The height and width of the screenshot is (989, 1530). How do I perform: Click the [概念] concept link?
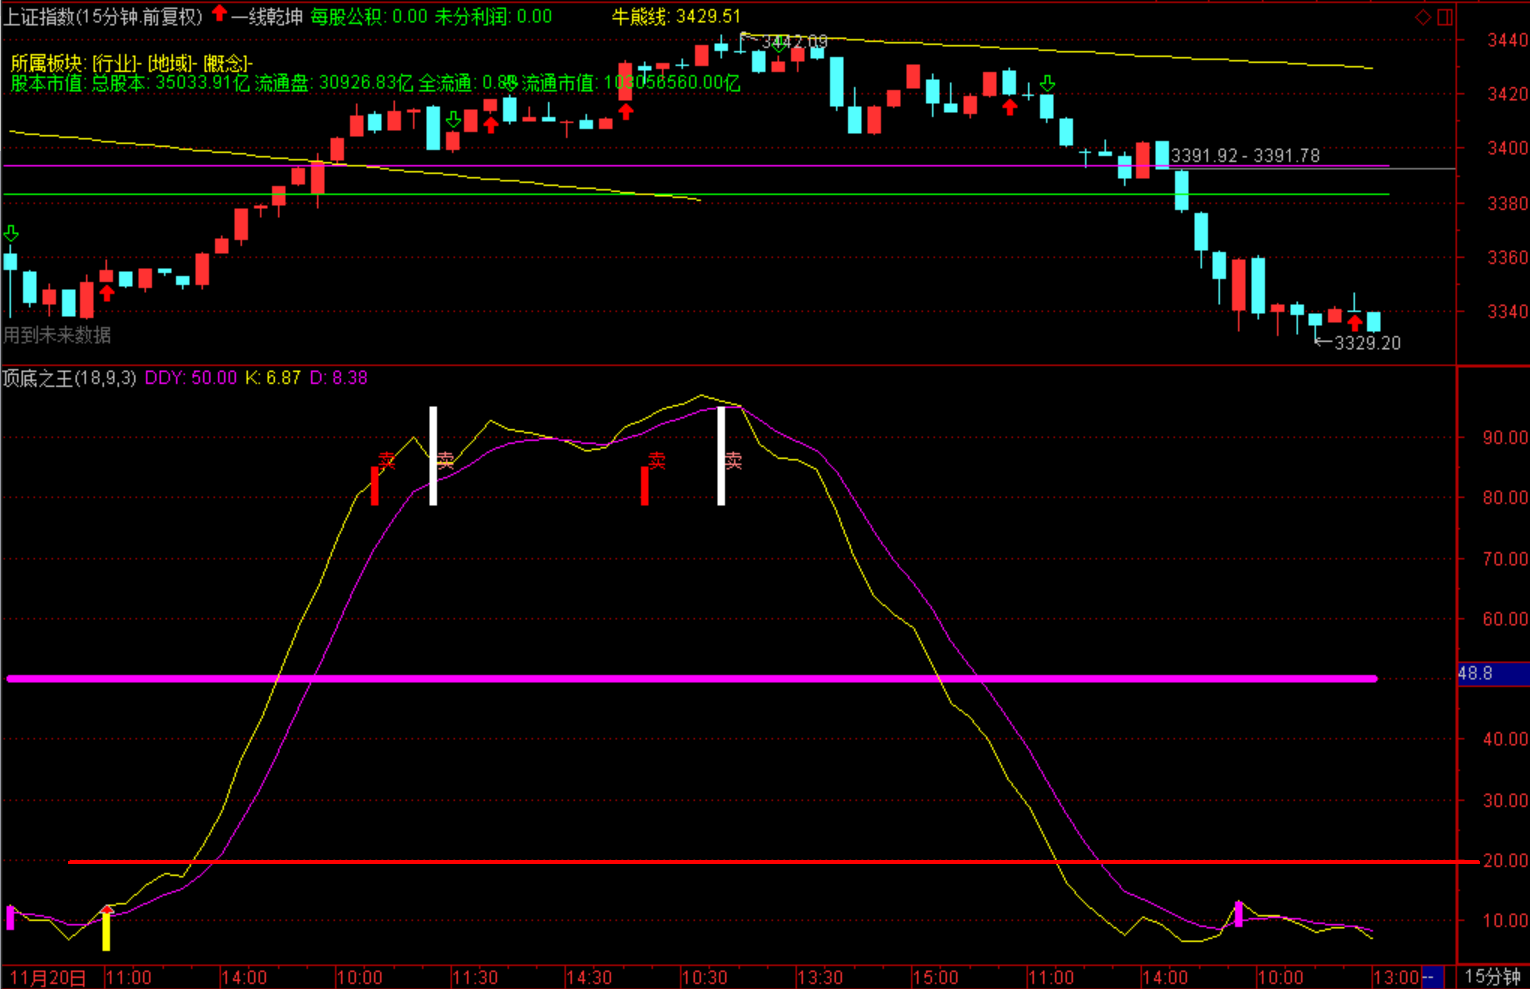click(x=227, y=63)
